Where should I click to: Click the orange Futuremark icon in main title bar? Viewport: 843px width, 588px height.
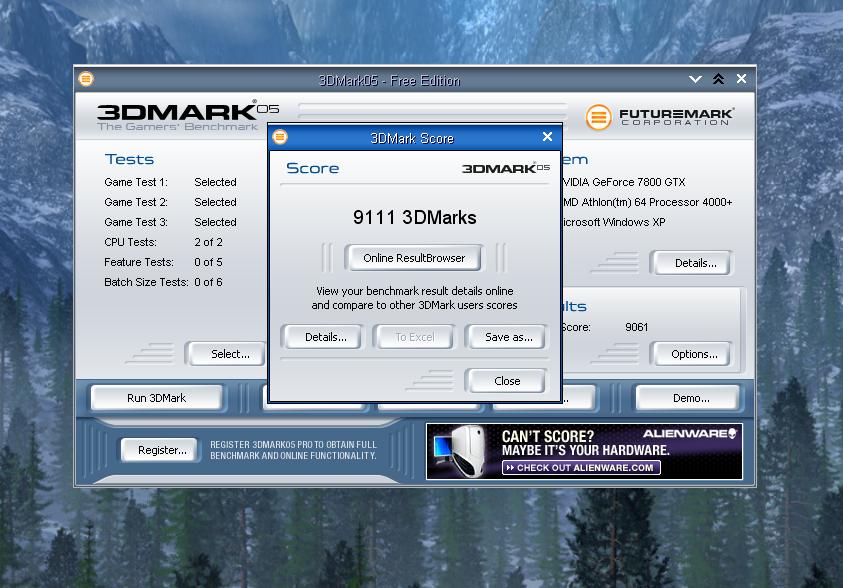point(85,79)
